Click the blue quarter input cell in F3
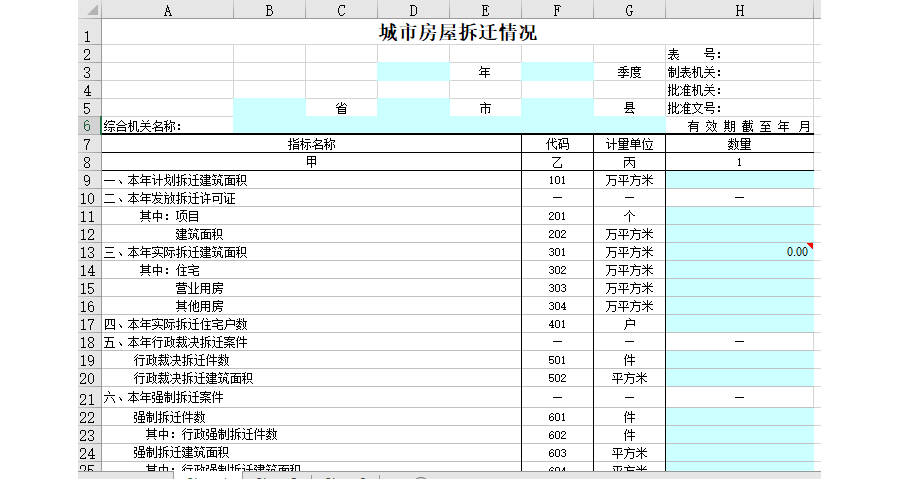The height and width of the screenshot is (479, 900). pos(557,72)
